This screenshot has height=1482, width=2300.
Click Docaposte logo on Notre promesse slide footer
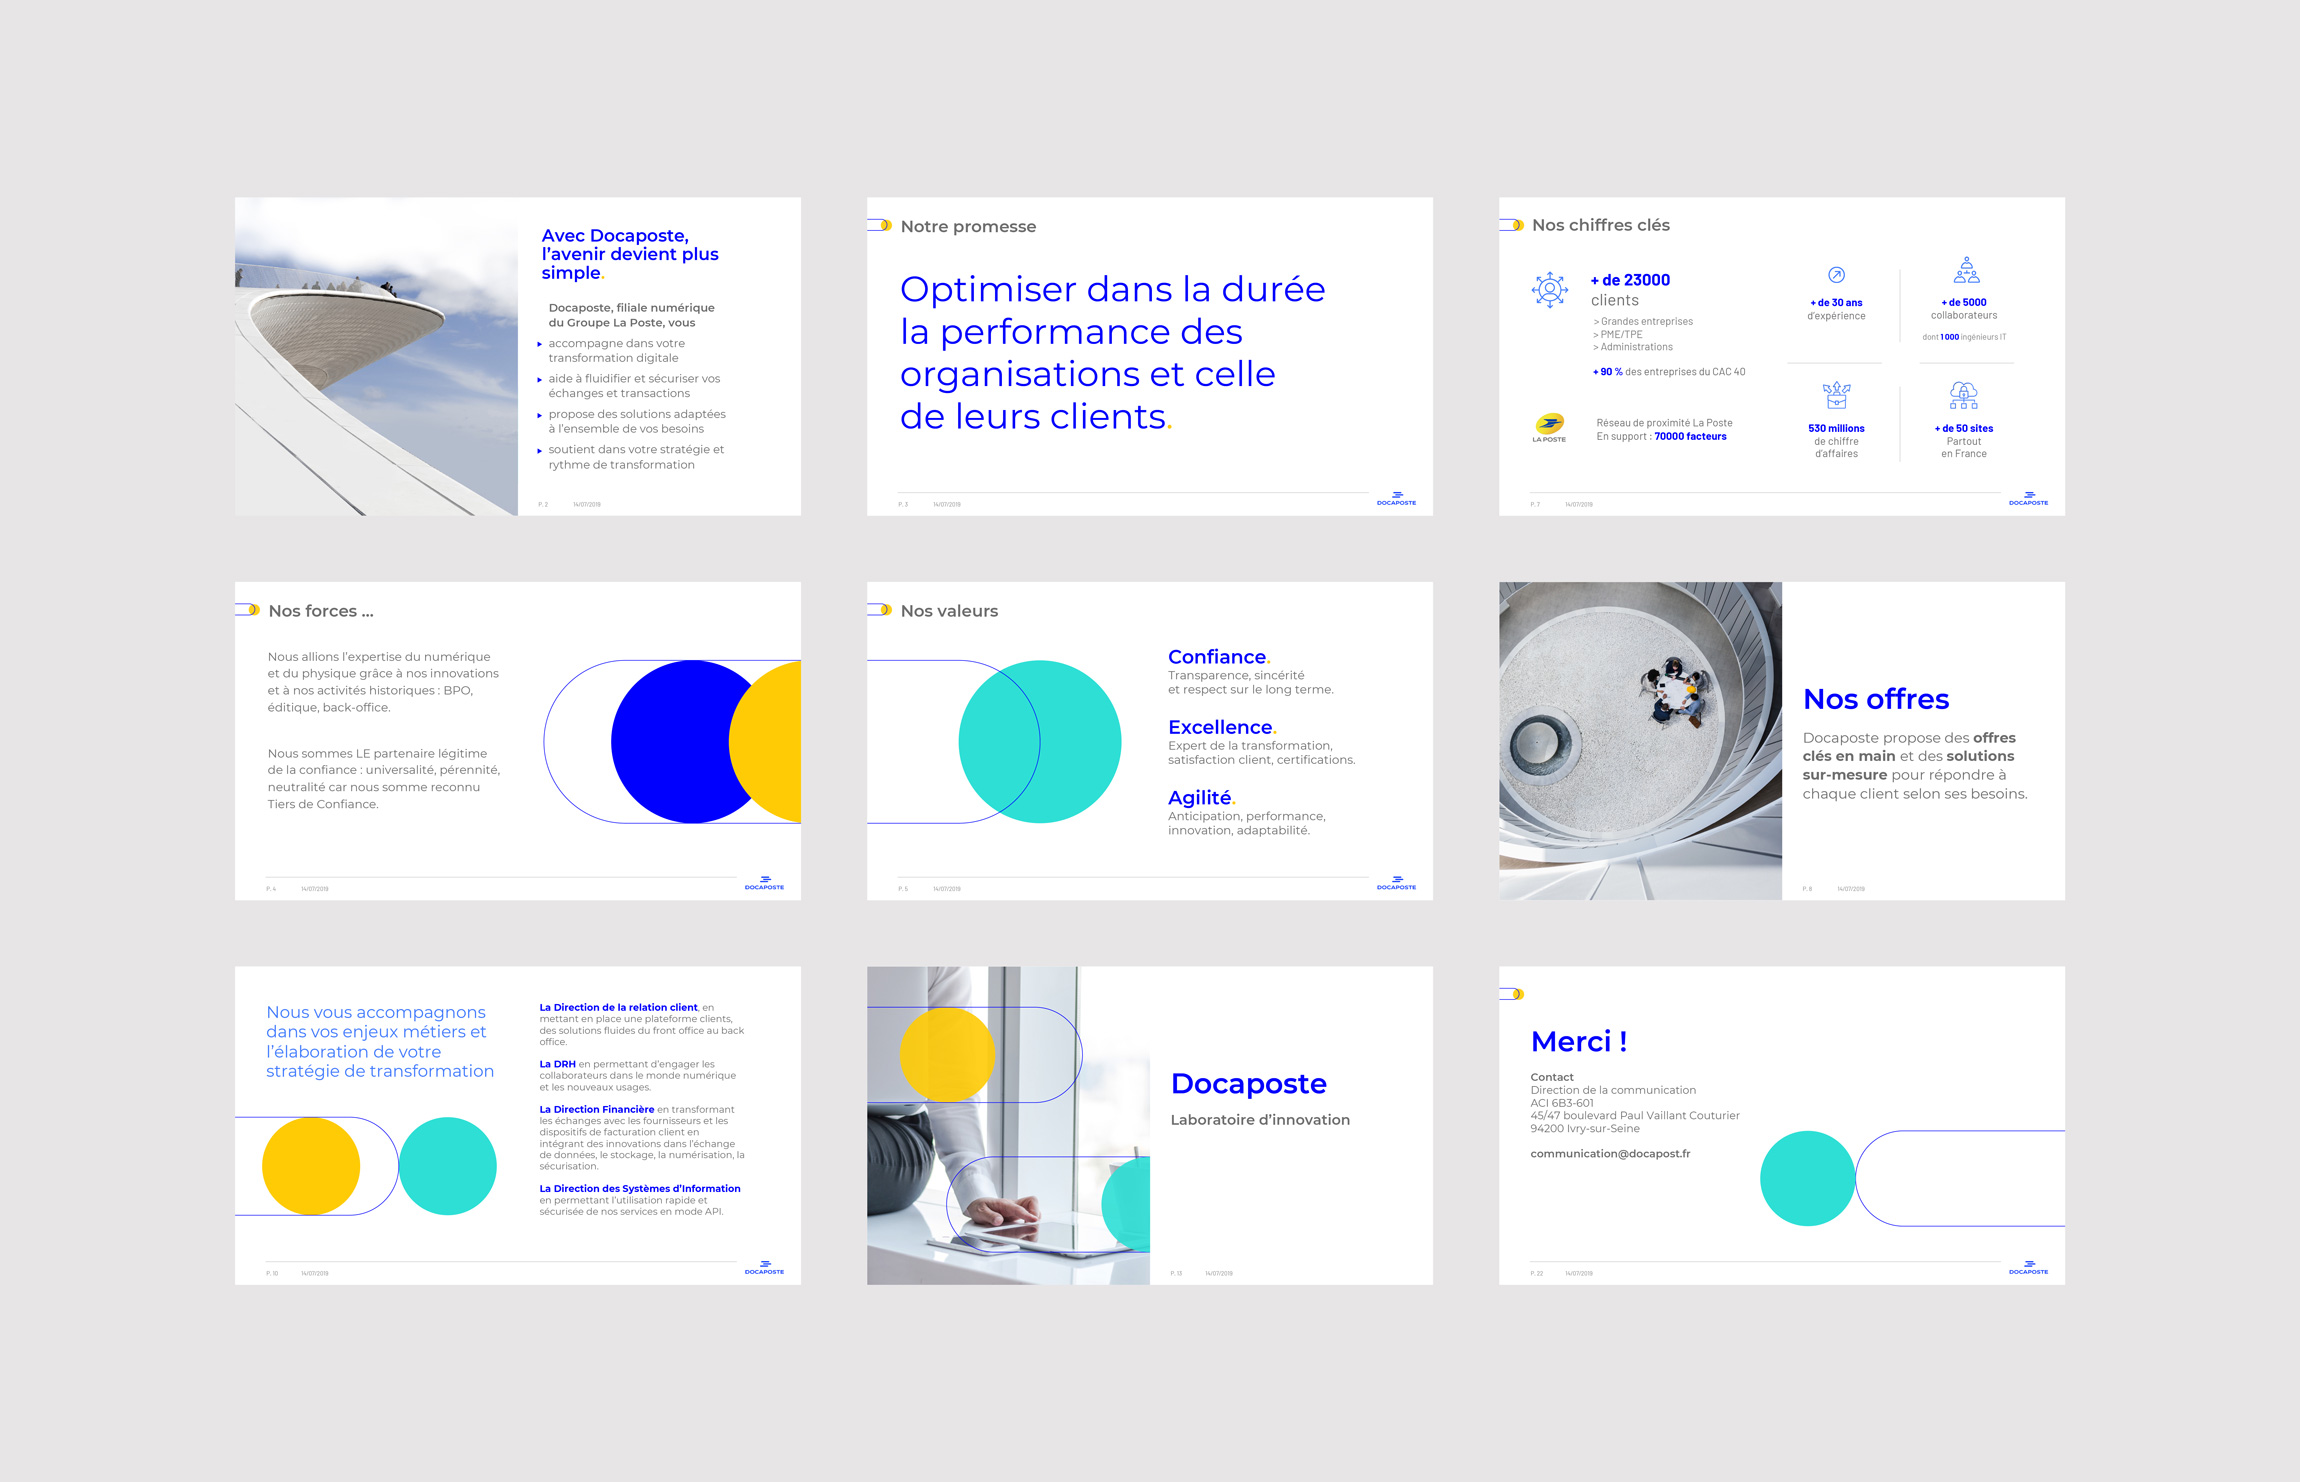(x=1396, y=498)
